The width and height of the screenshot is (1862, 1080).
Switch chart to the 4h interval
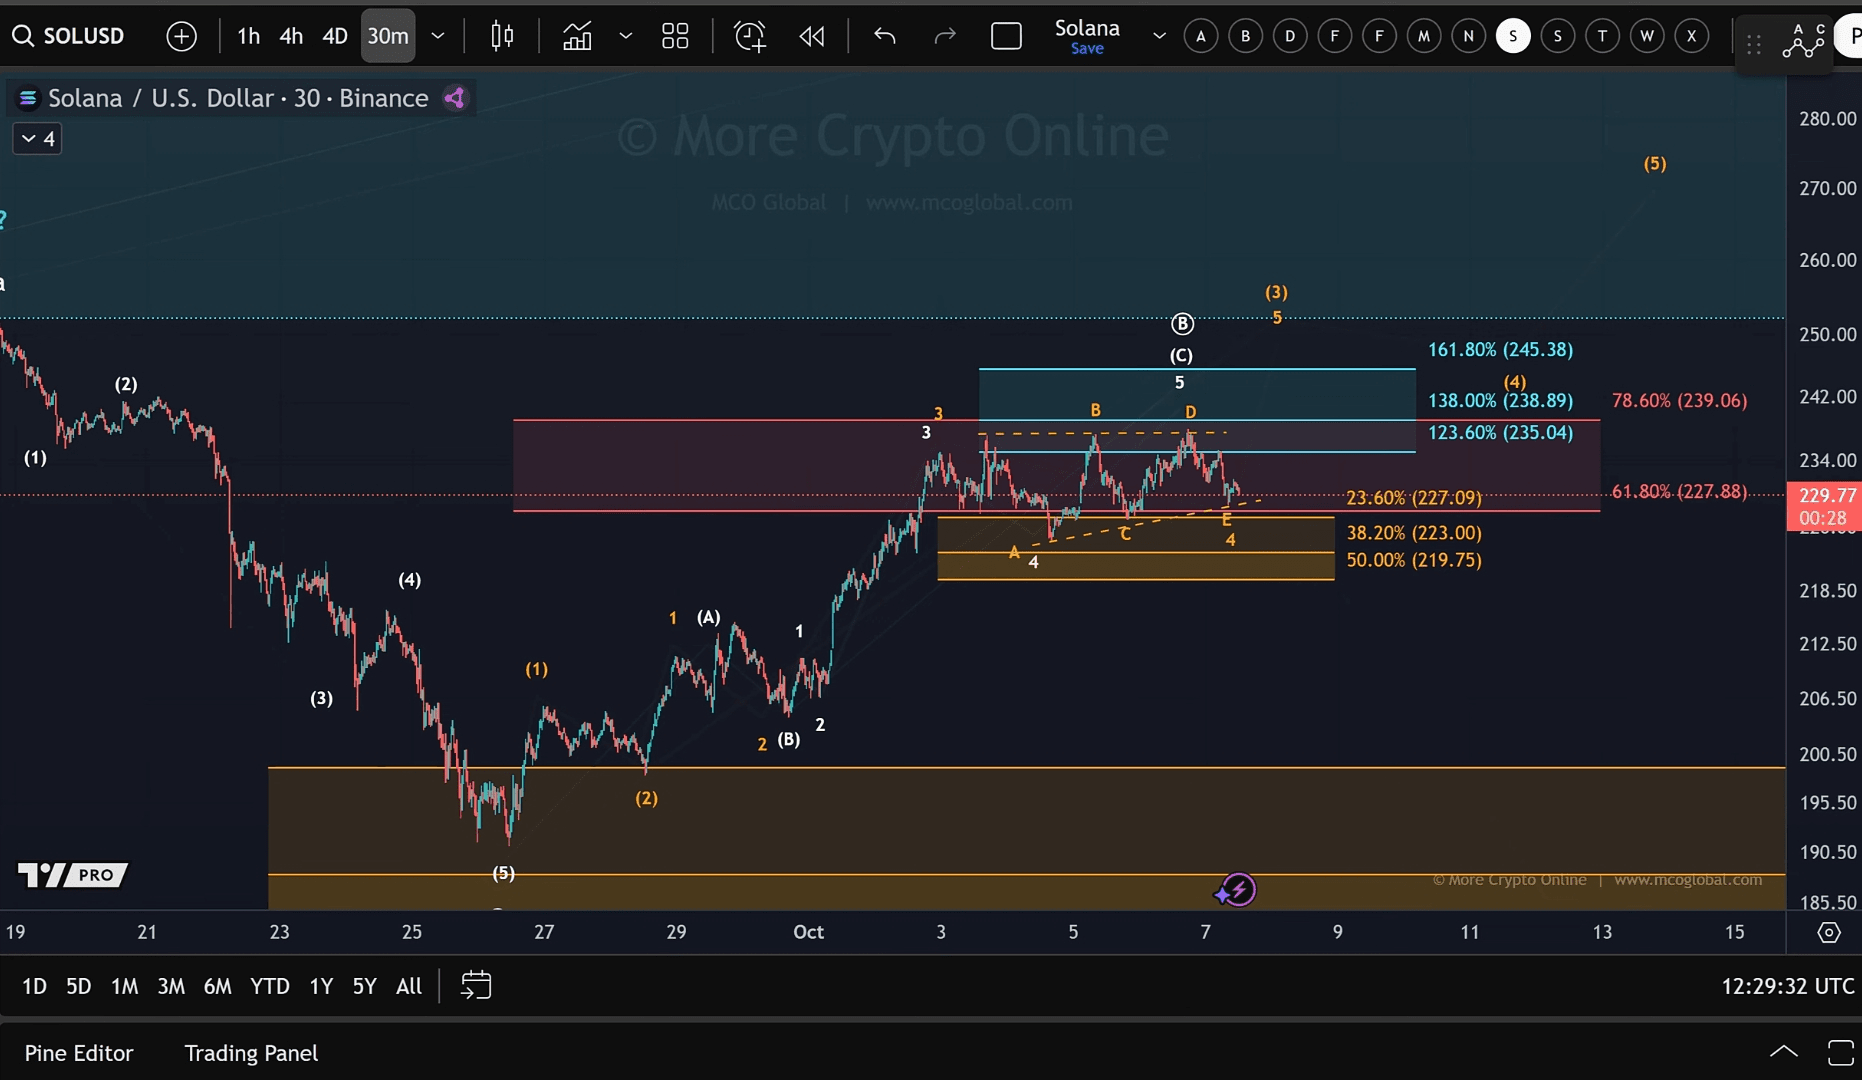click(291, 37)
